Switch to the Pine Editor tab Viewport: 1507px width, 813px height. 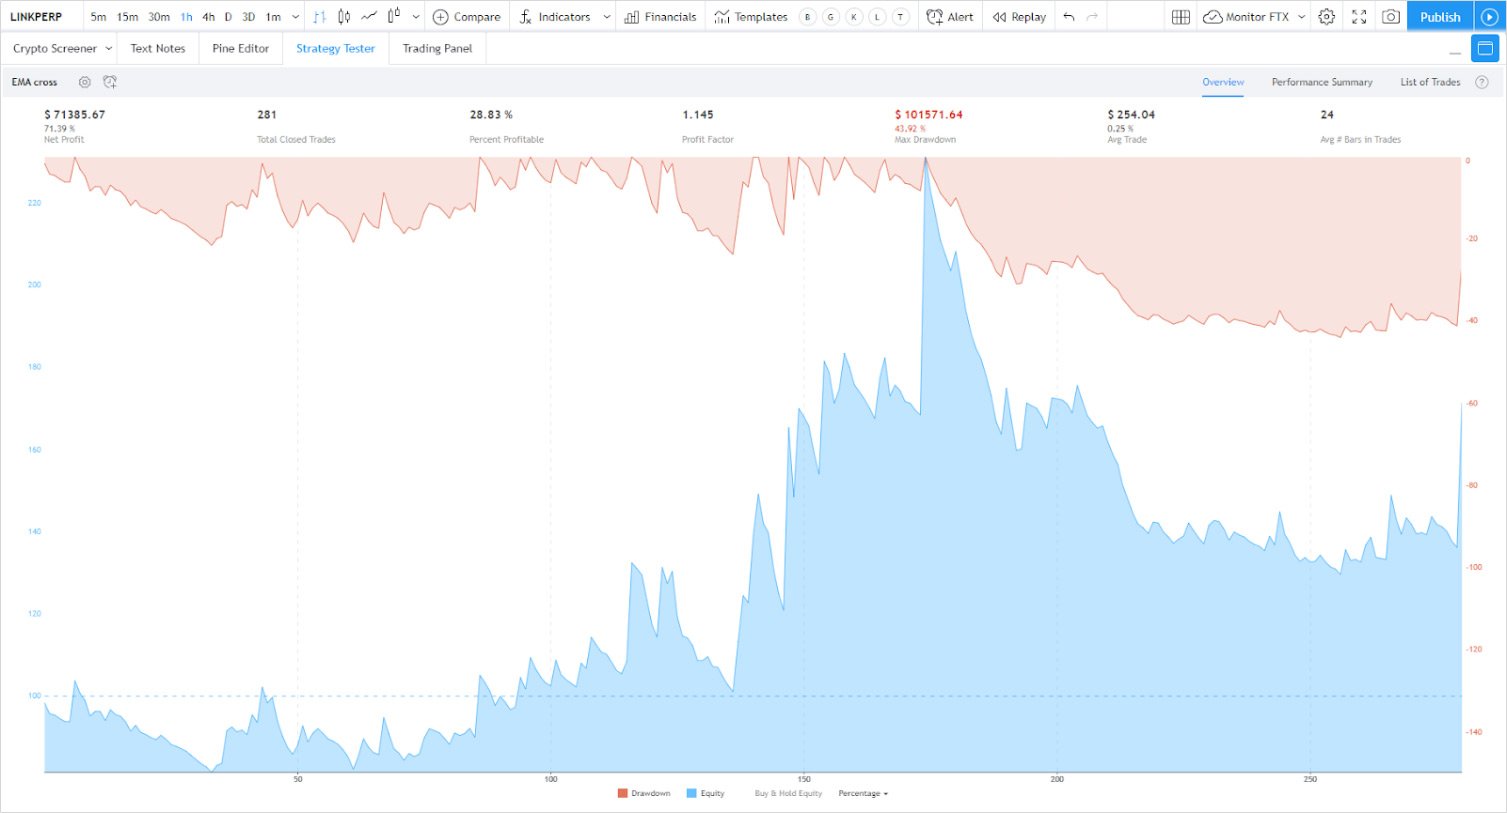[x=241, y=48]
